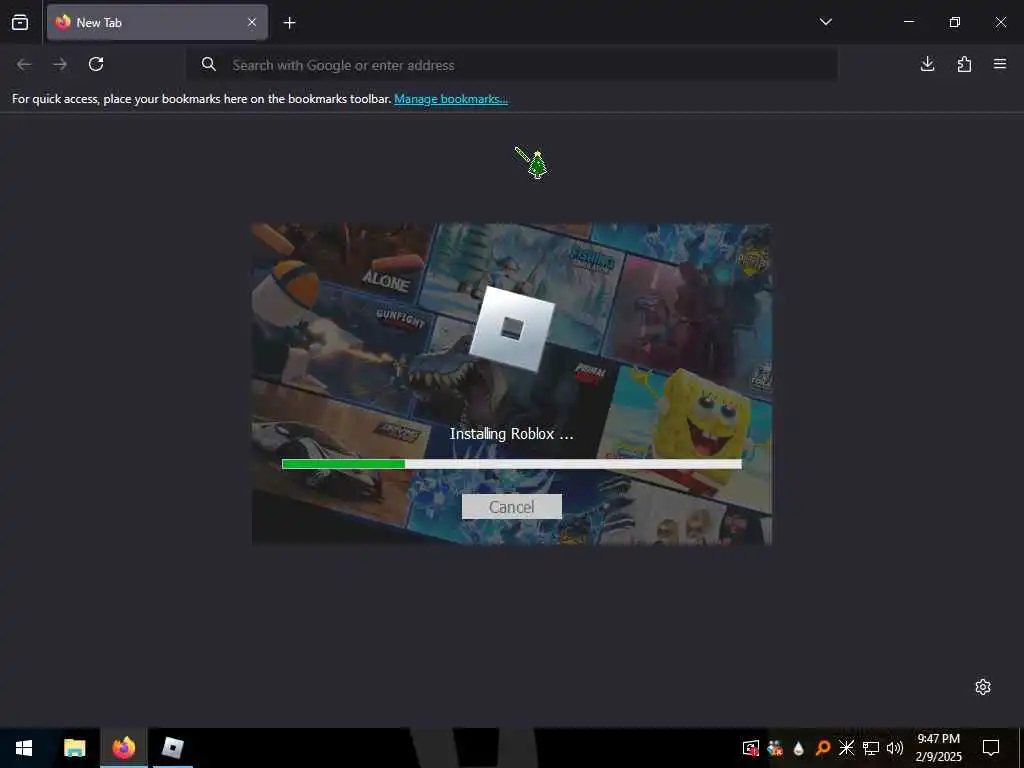Screen dimensions: 1024x768
Task: Open the Firefox downloads panel
Action: (927, 64)
